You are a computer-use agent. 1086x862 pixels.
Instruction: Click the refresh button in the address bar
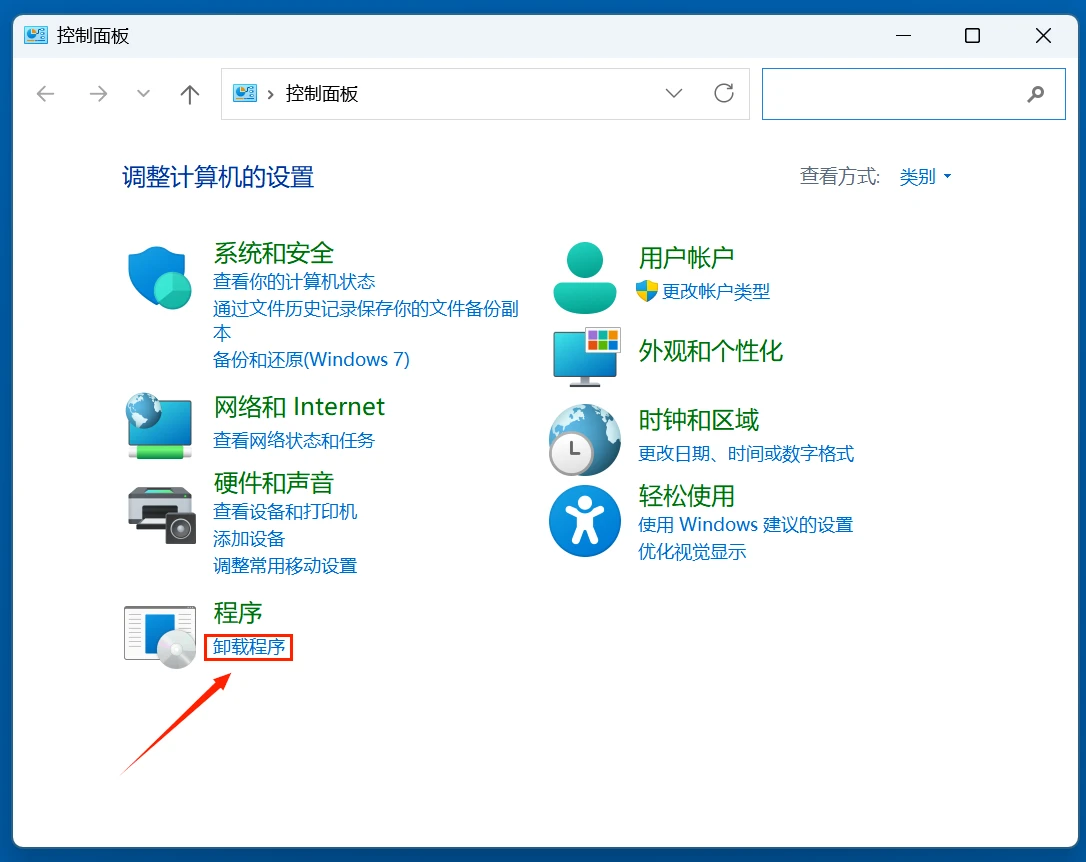click(724, 93)
